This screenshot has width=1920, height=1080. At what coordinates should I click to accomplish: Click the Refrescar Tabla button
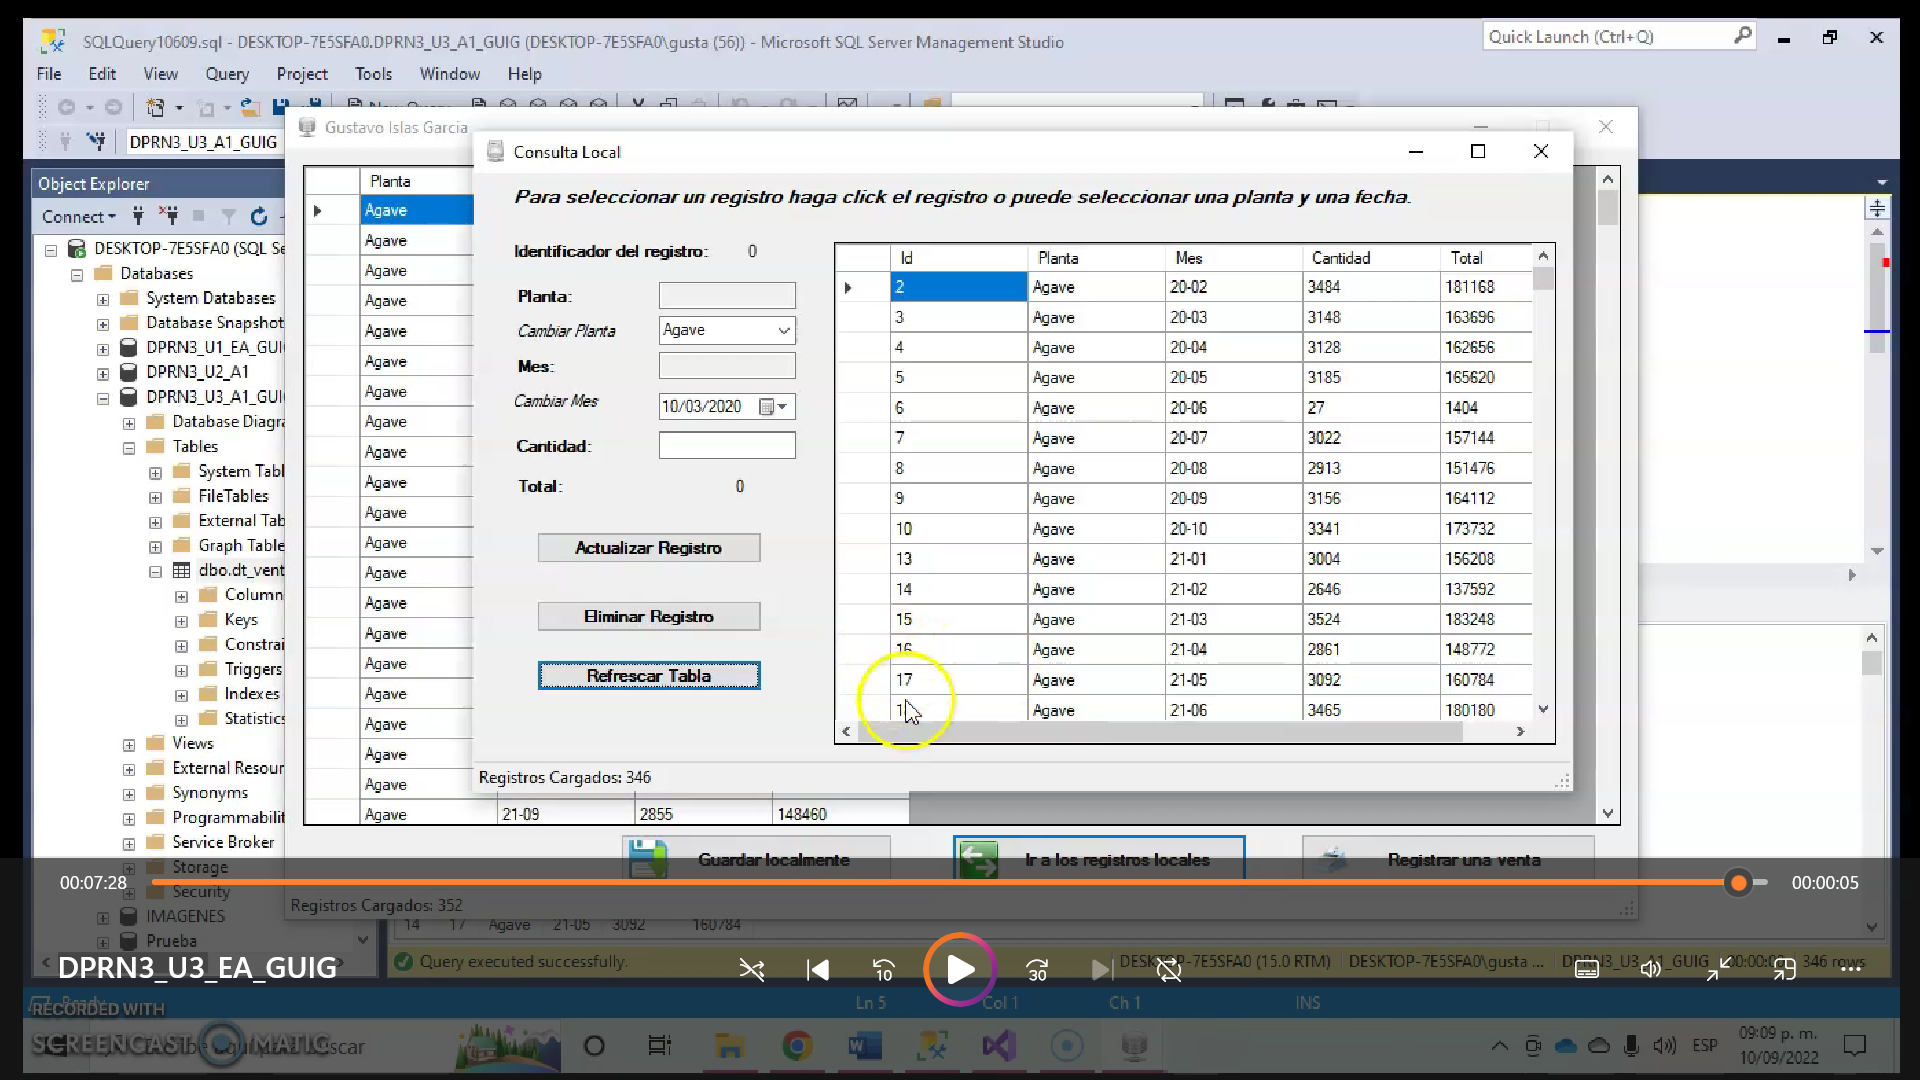[x=649, y=676]
